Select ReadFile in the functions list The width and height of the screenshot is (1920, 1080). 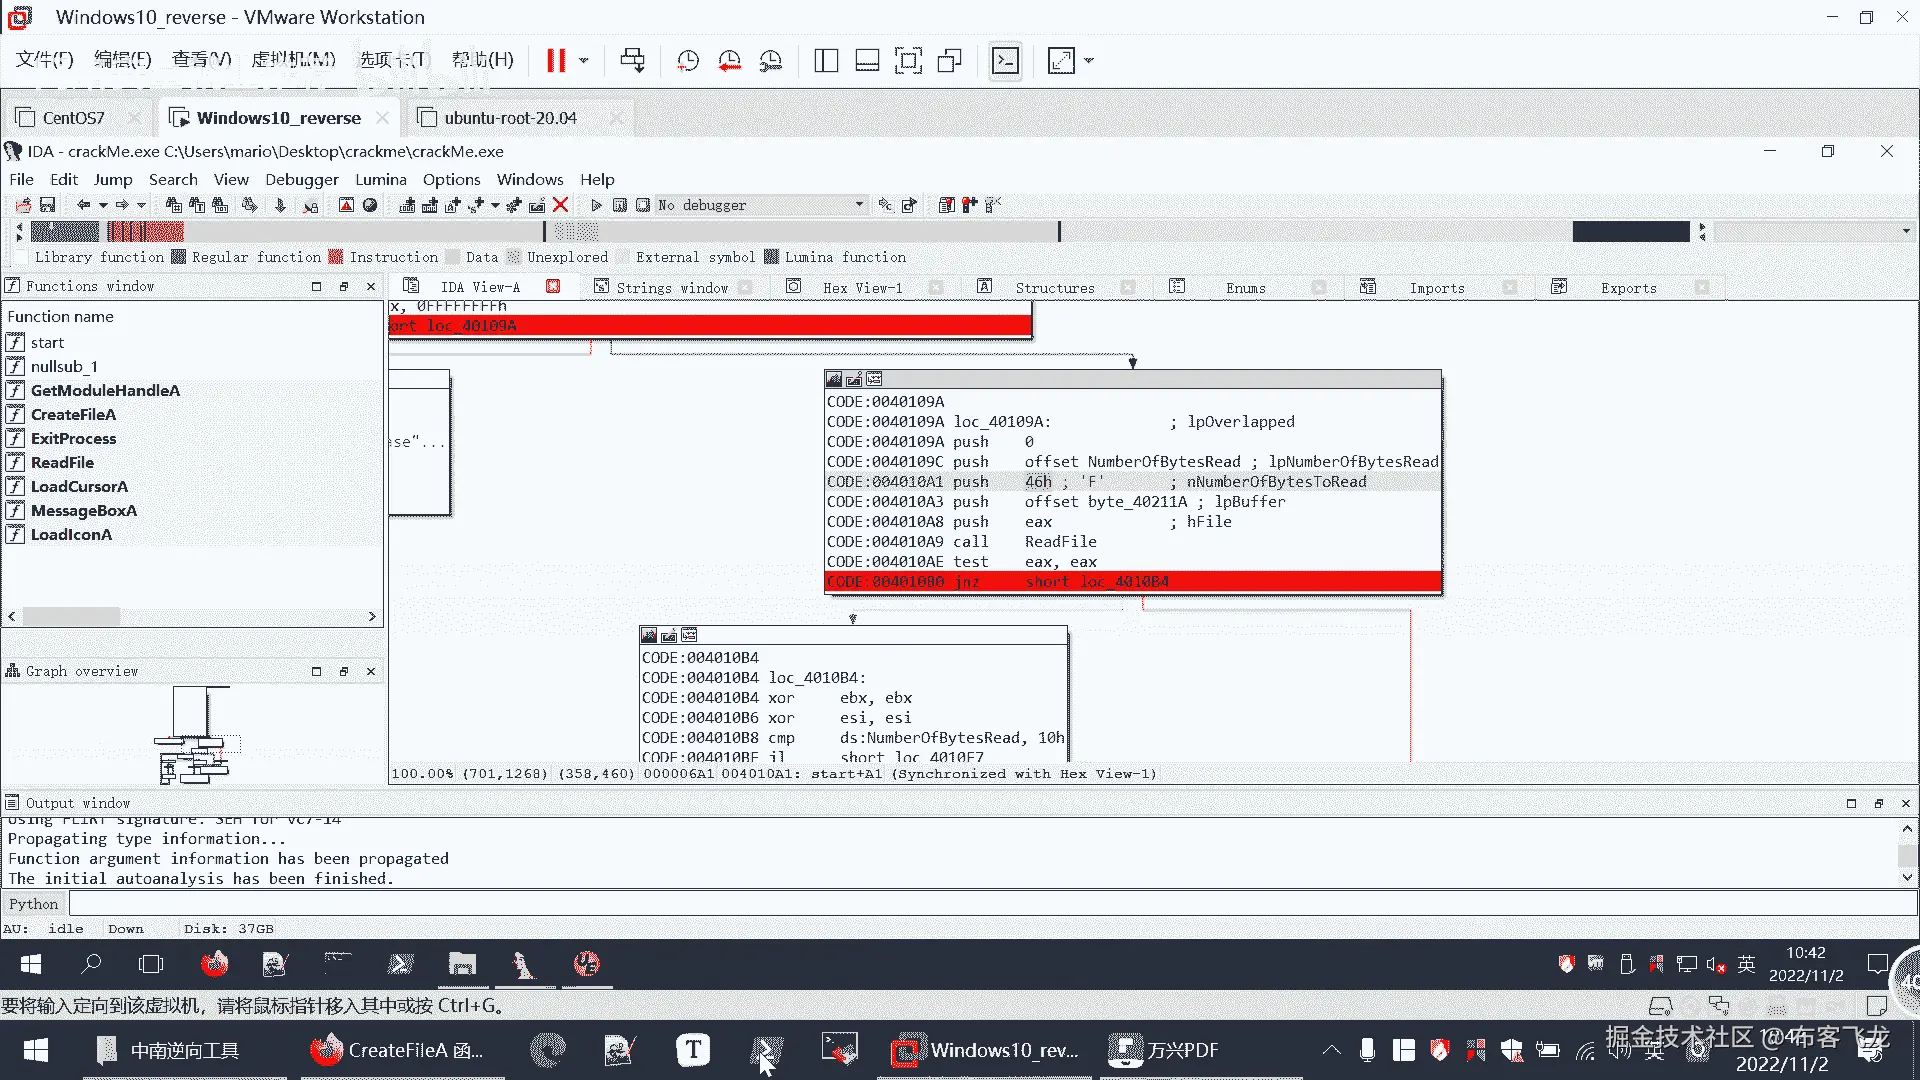tap(62, 462)
